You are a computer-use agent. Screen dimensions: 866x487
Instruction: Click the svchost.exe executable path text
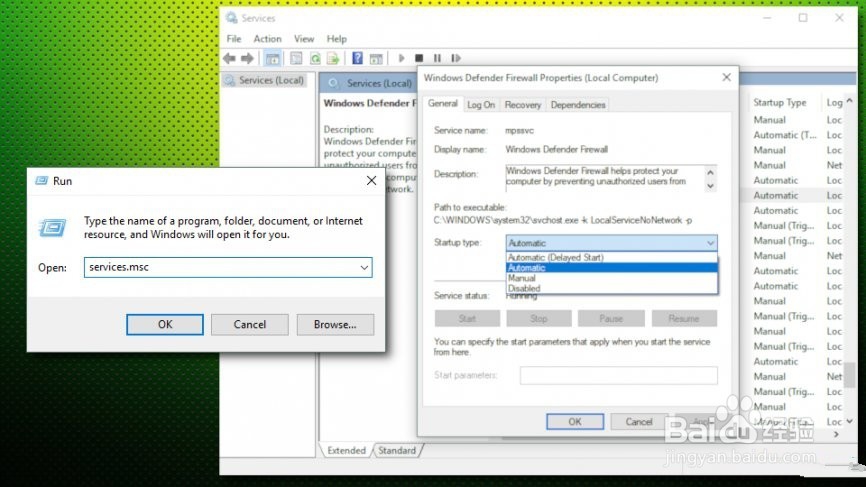click(562, 220)
